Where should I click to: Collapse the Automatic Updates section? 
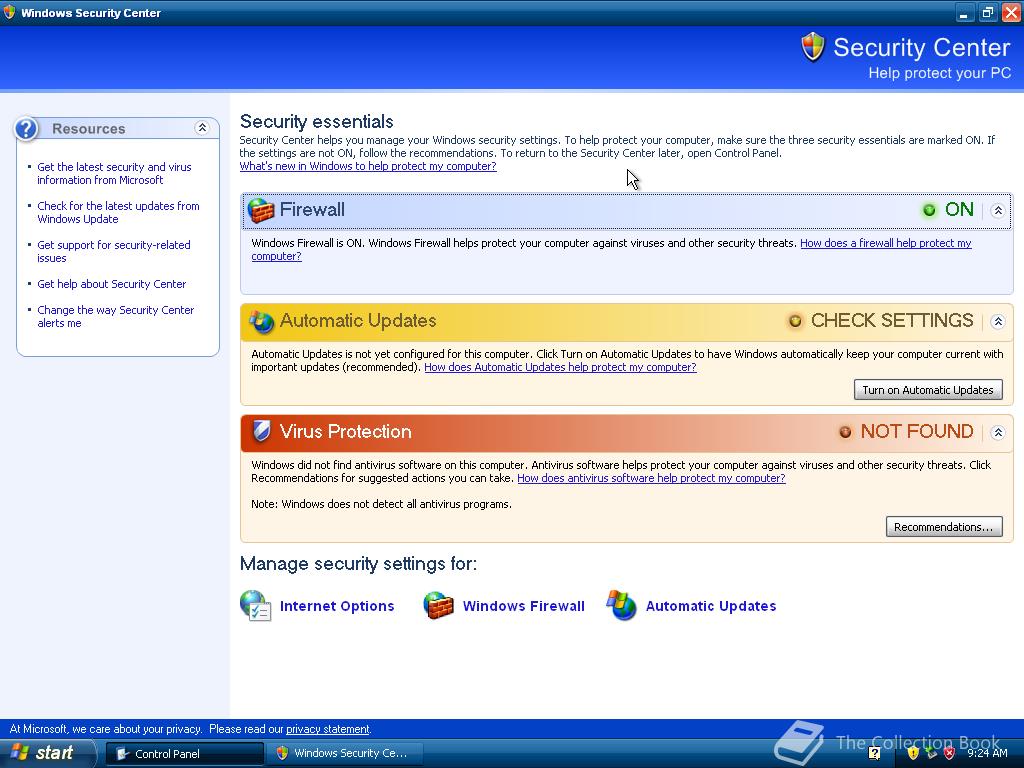point(998,321)
